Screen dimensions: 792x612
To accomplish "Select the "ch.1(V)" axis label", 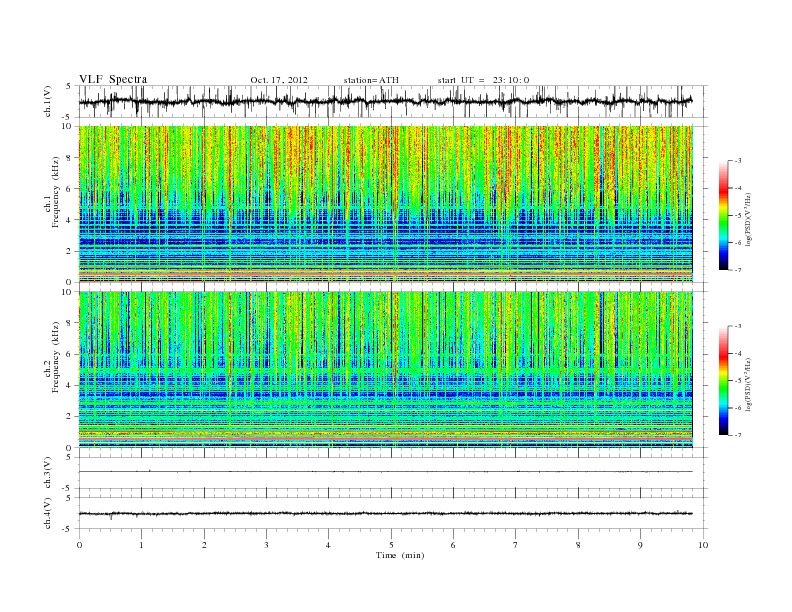I will tap(48, 101).
